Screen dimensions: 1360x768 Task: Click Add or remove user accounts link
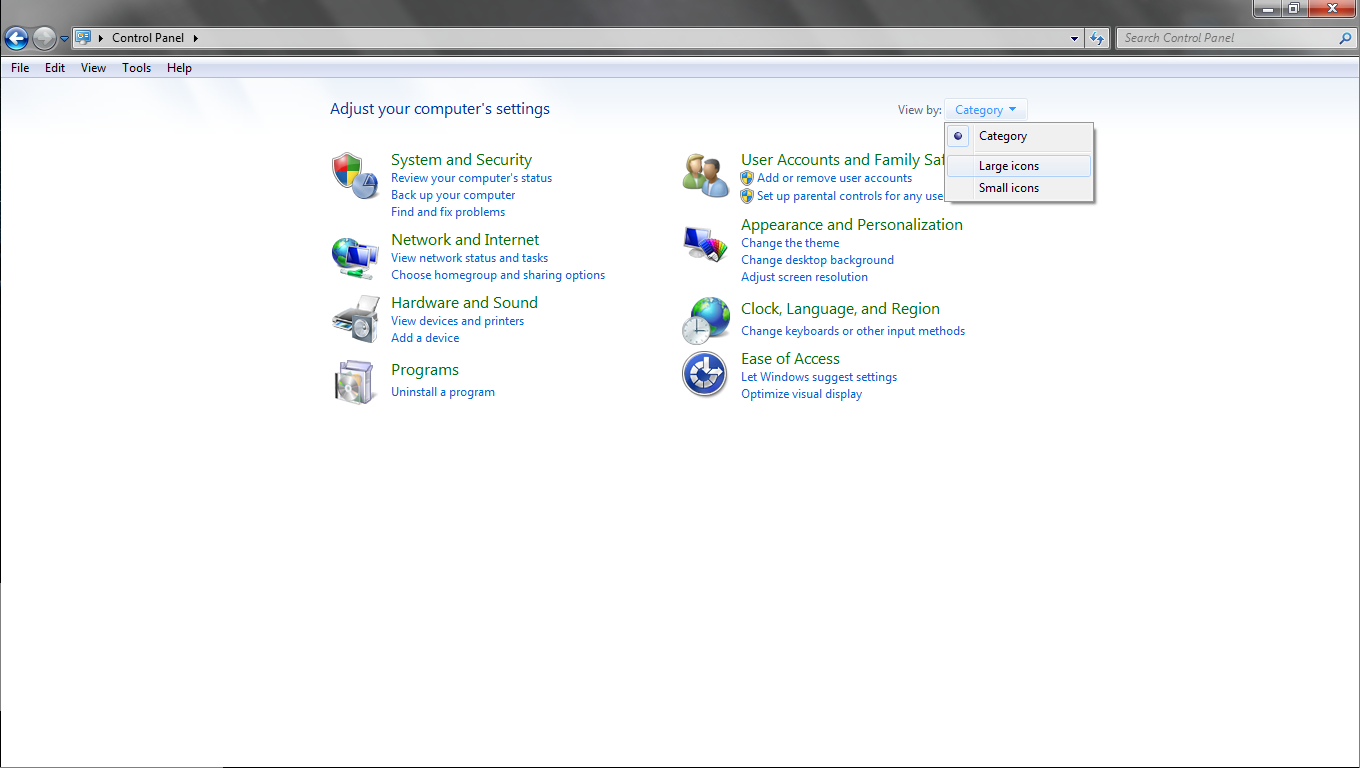[834, 178]
